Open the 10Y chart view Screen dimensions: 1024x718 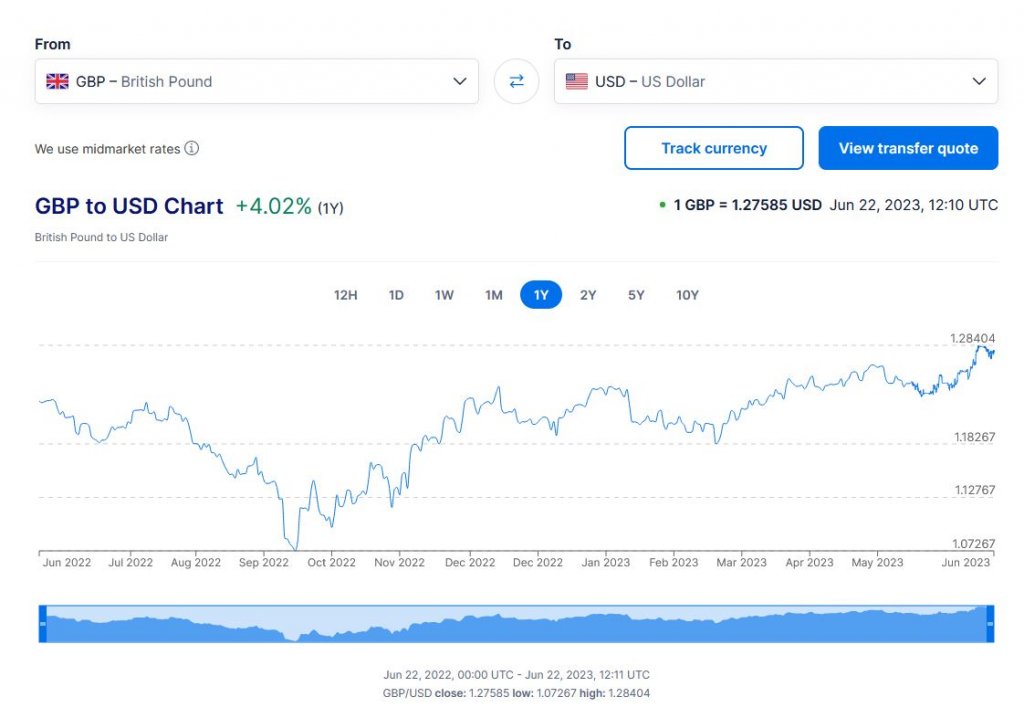point(687,295)
